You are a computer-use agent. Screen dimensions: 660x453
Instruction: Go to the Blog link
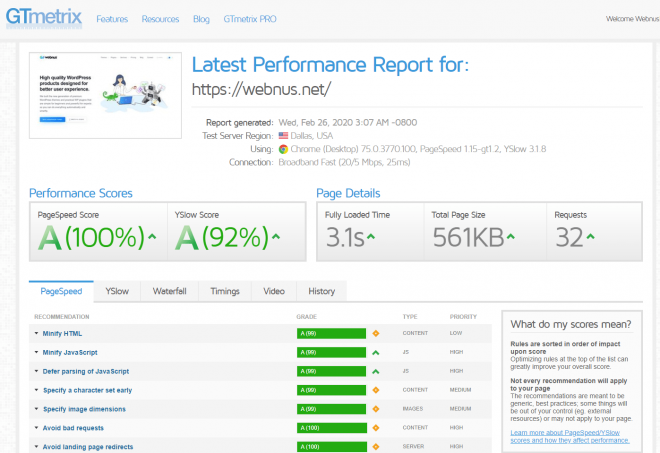pyautogui.click(x=201, y=19)
